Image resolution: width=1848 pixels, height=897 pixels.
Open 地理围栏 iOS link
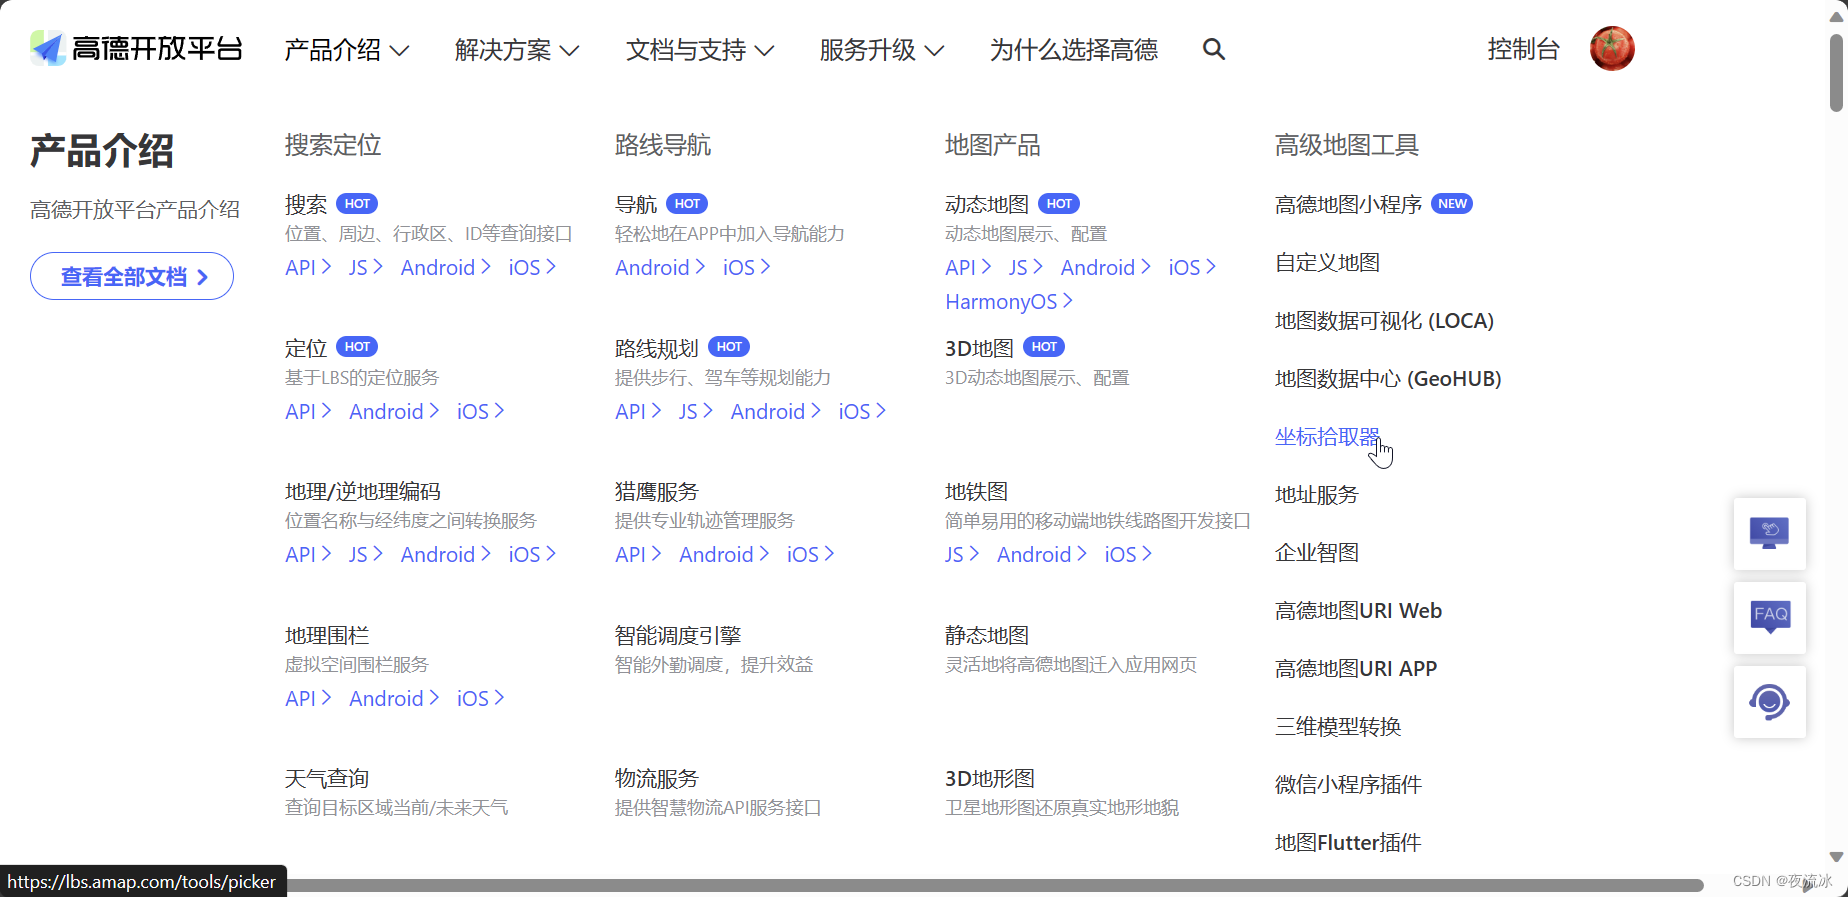(x=480, y=699)
